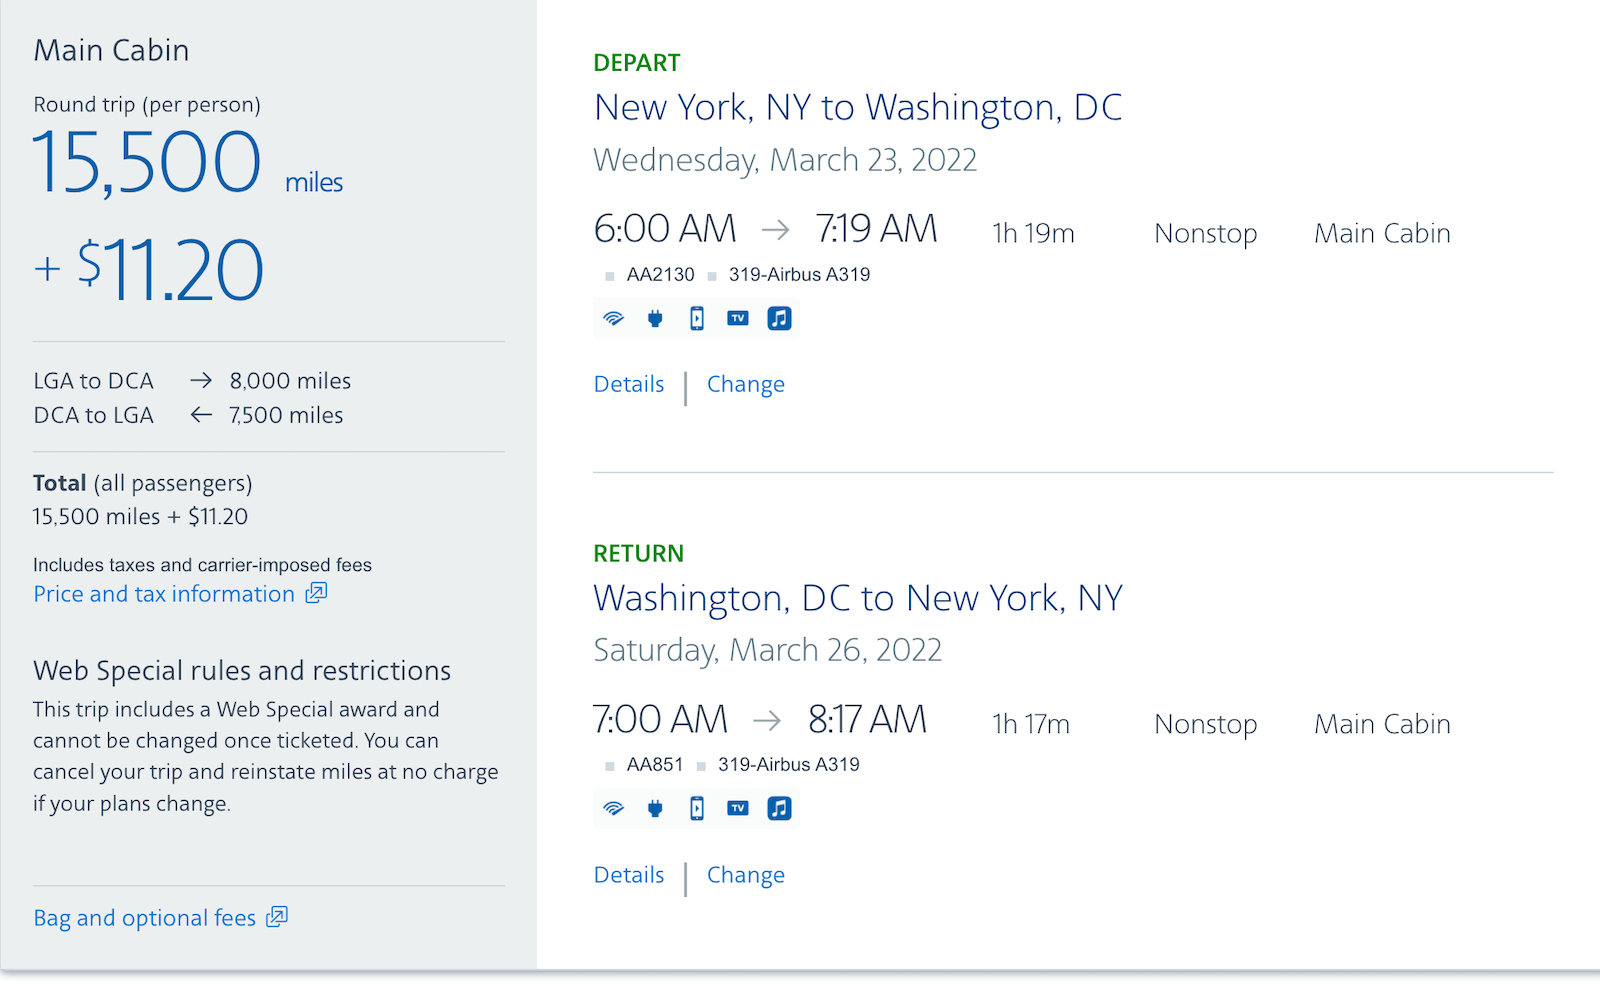Screen dimensions: 1600x984
Task: Select the music icon for flight AA851
Action: [x=779, y=808]
